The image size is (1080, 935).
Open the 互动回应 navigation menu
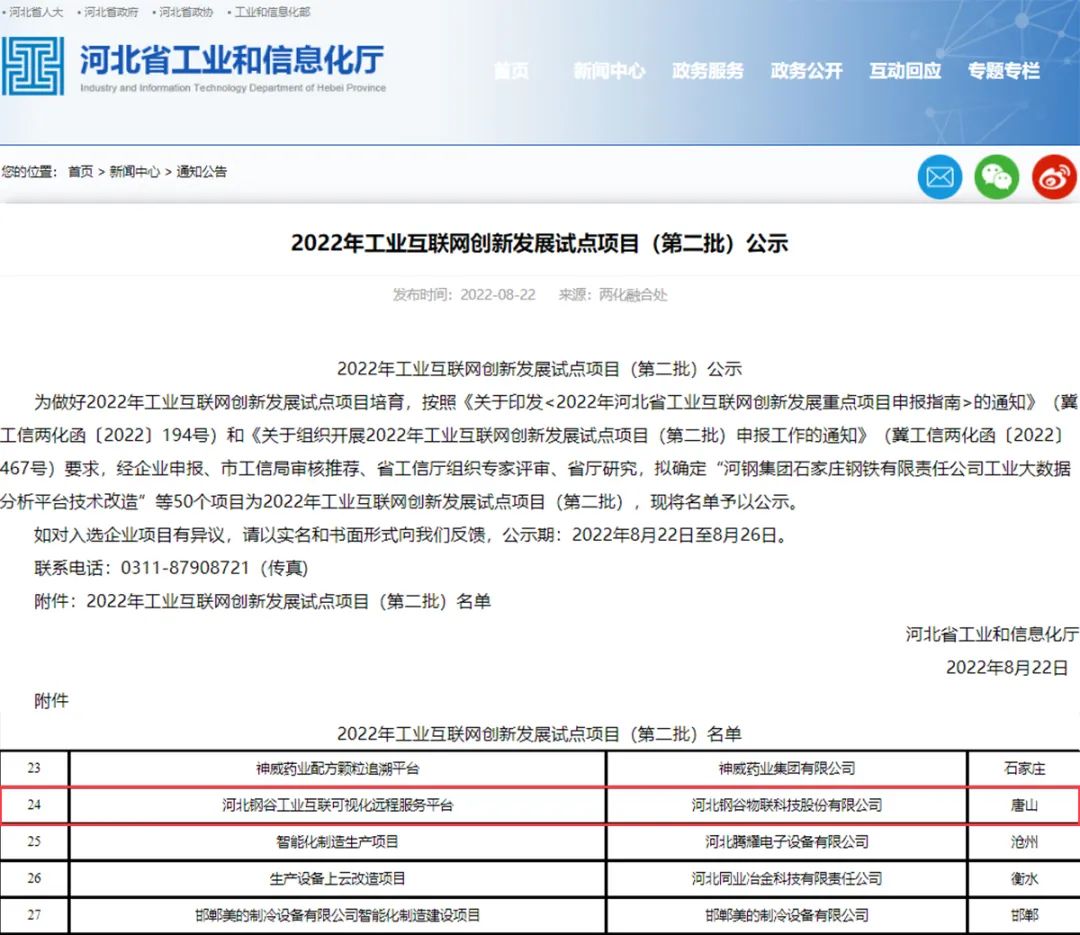905,71
